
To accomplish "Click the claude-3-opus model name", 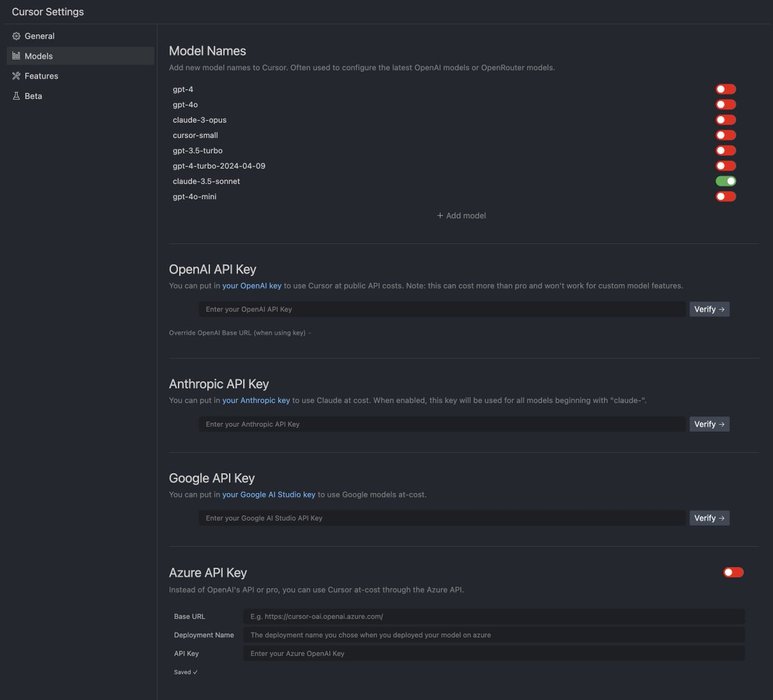I will coord(200,120).
